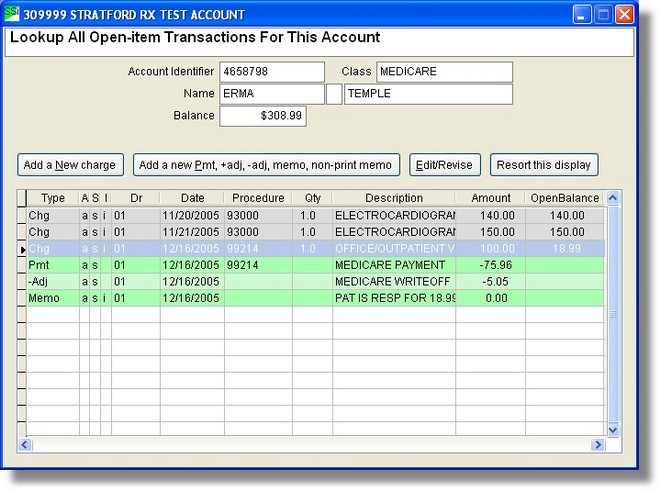This screenshot has width=661, height=492.
Task: Click into the Account Identifier field
Action: pyautogui.click(x=271, y=72)
